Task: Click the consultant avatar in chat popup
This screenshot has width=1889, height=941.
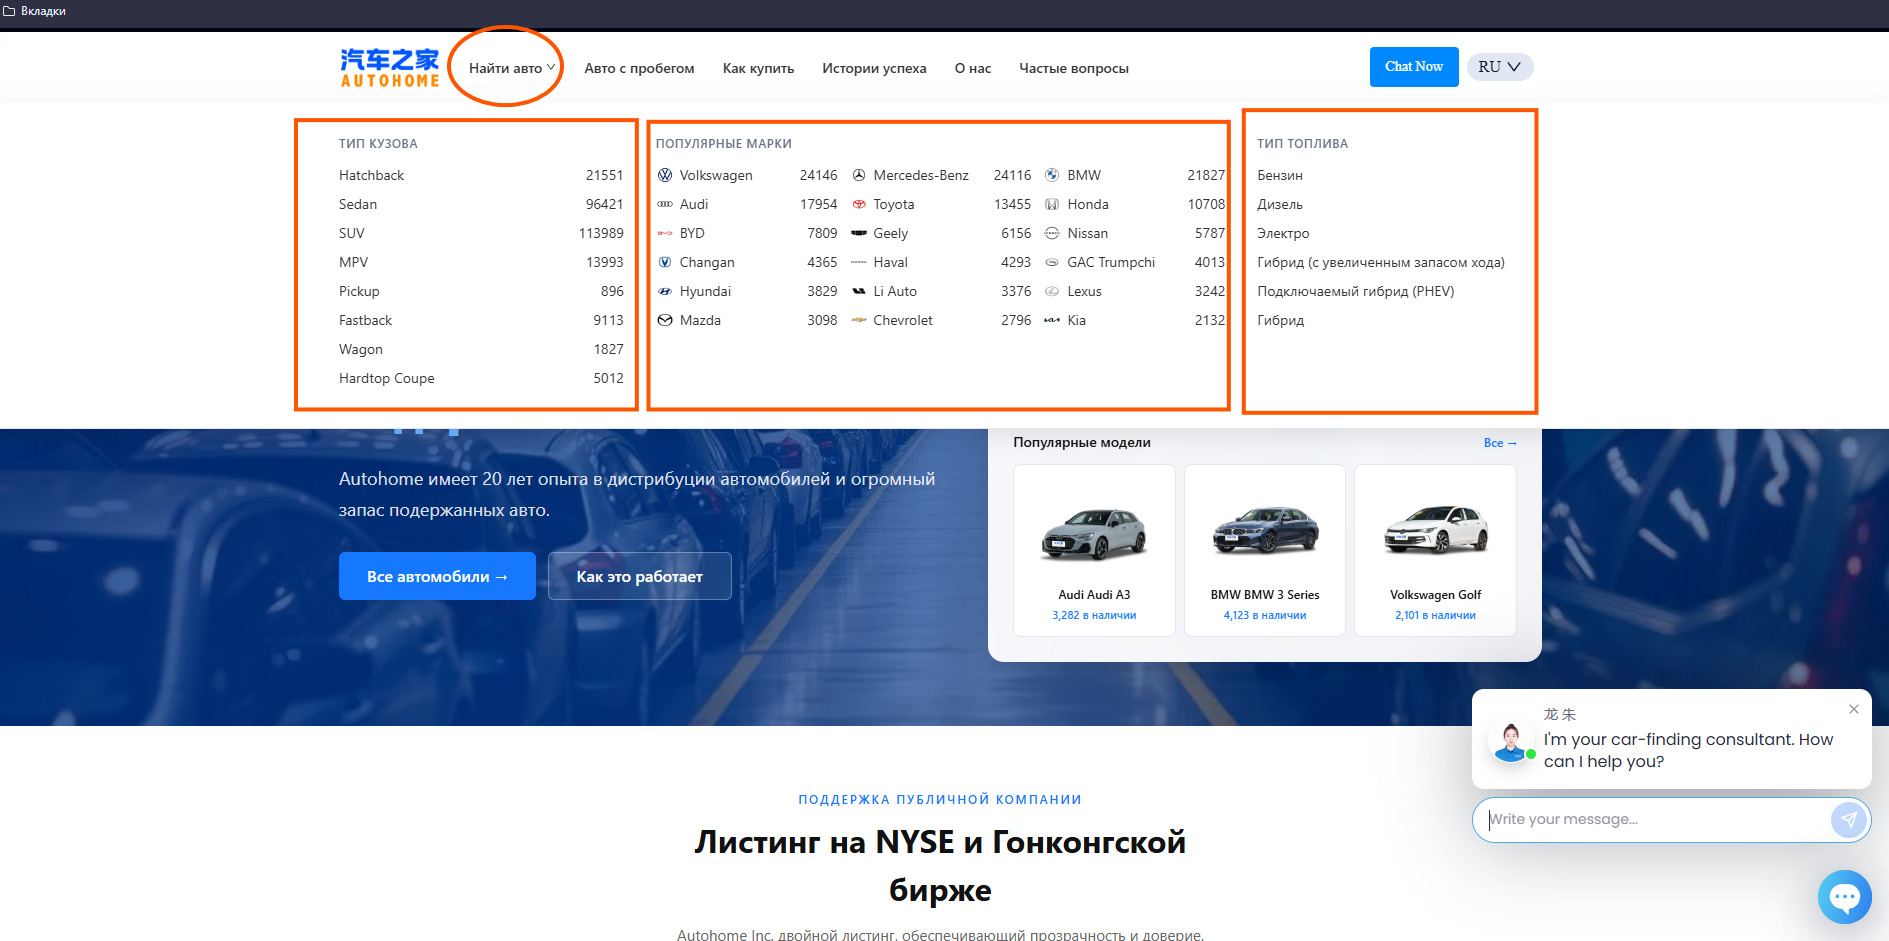Action: pos(1511,743)
